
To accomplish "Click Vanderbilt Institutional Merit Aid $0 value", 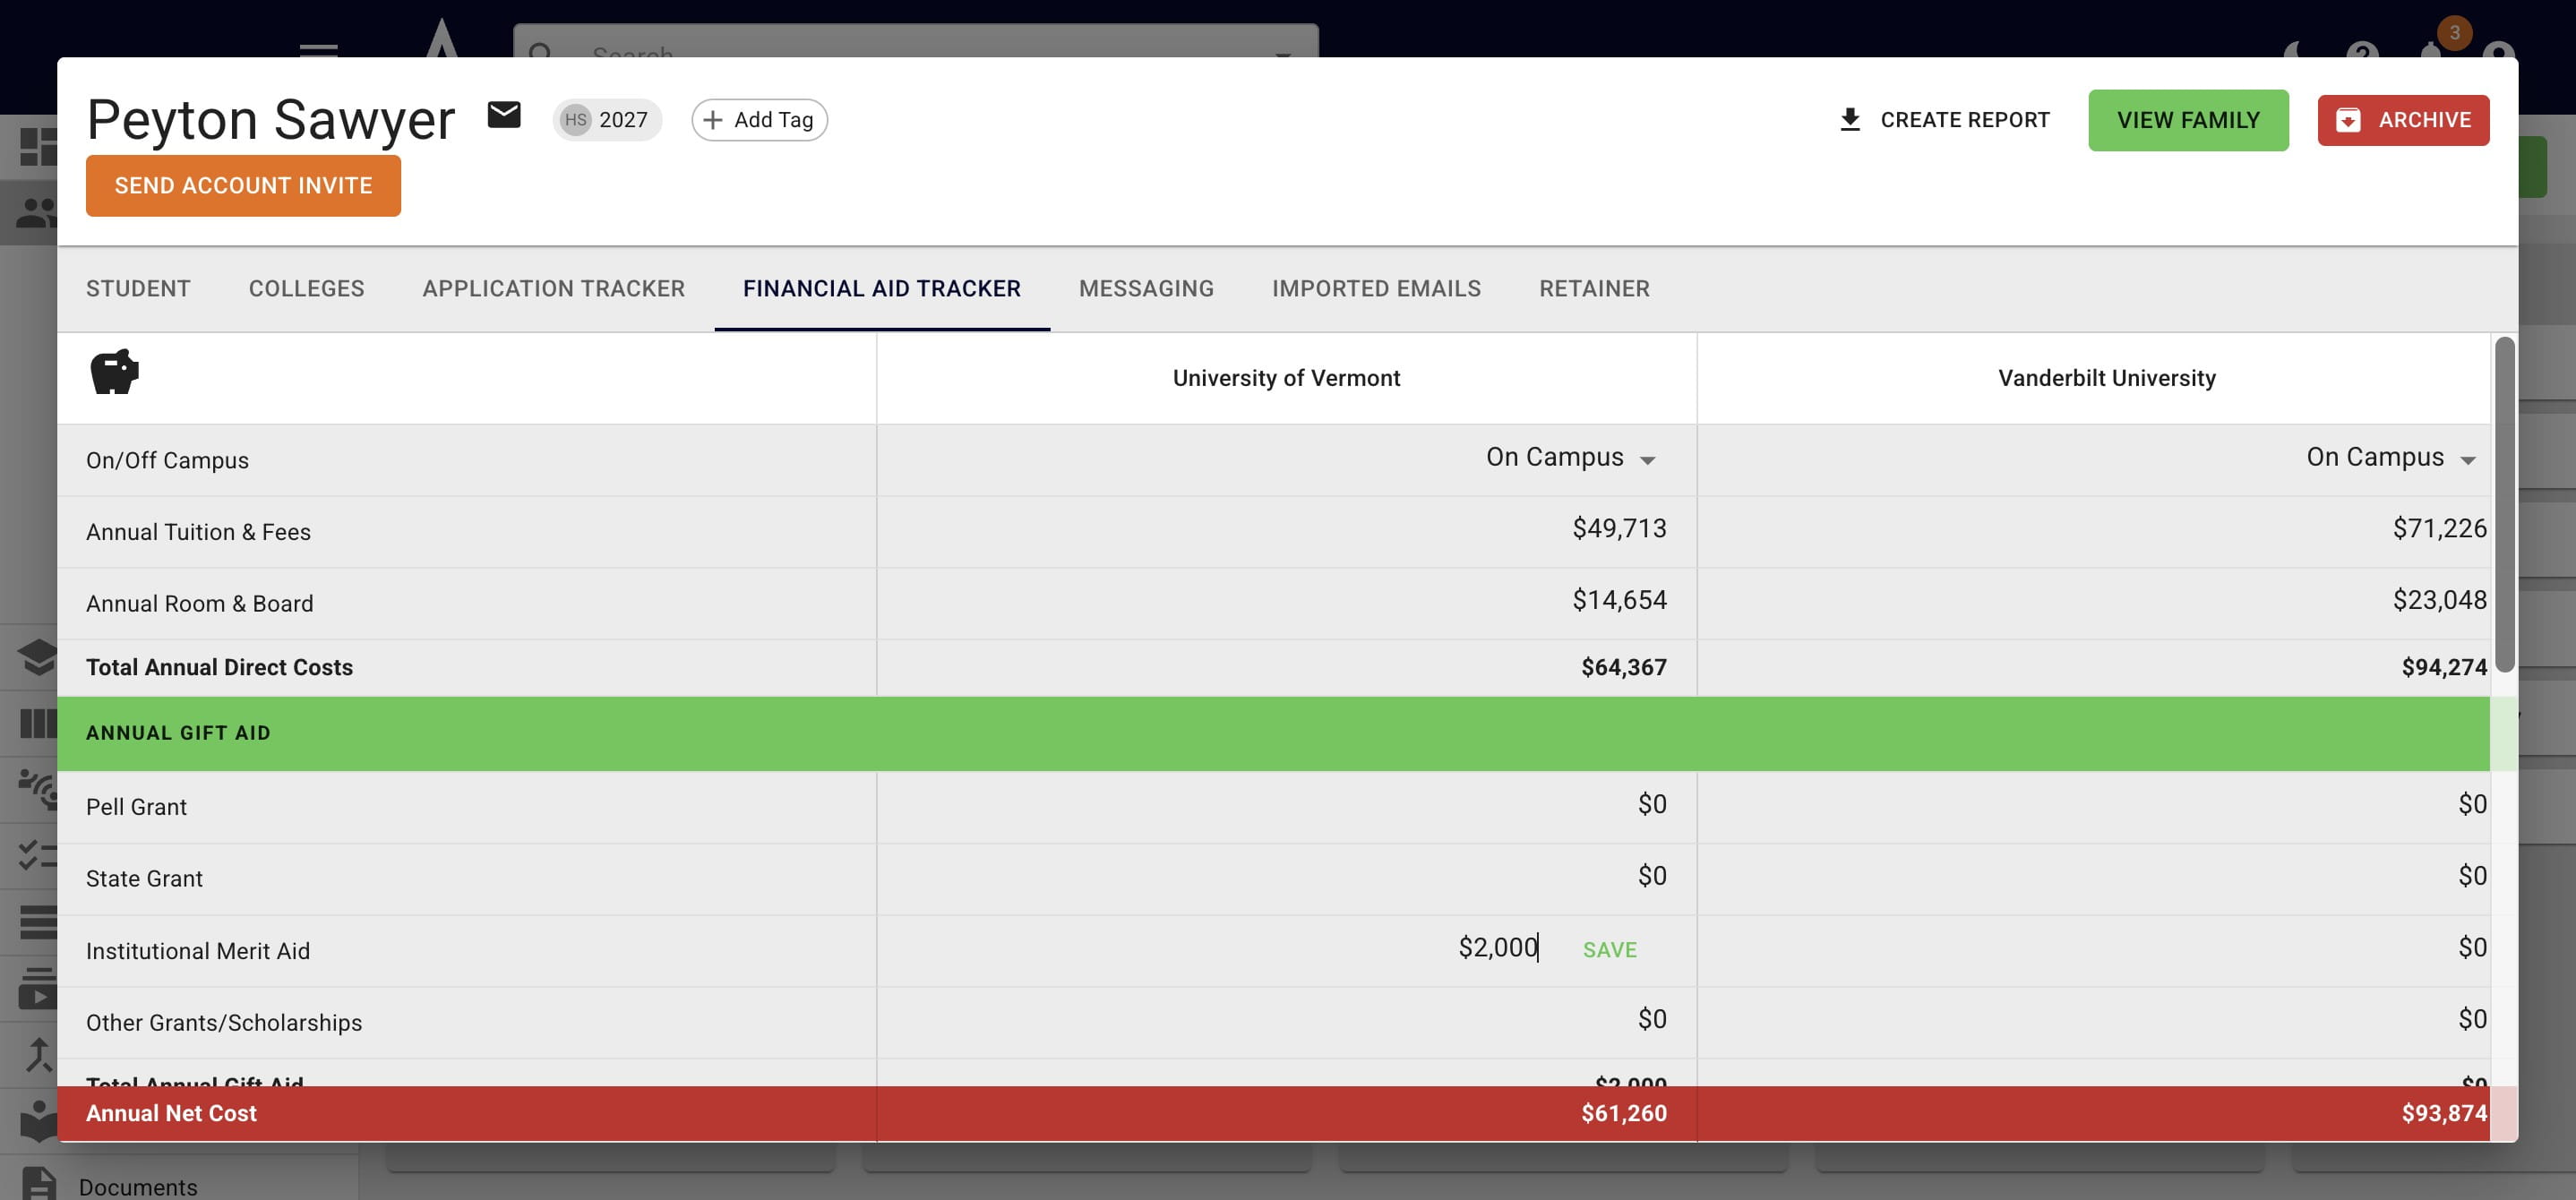I will [2472, 948].
